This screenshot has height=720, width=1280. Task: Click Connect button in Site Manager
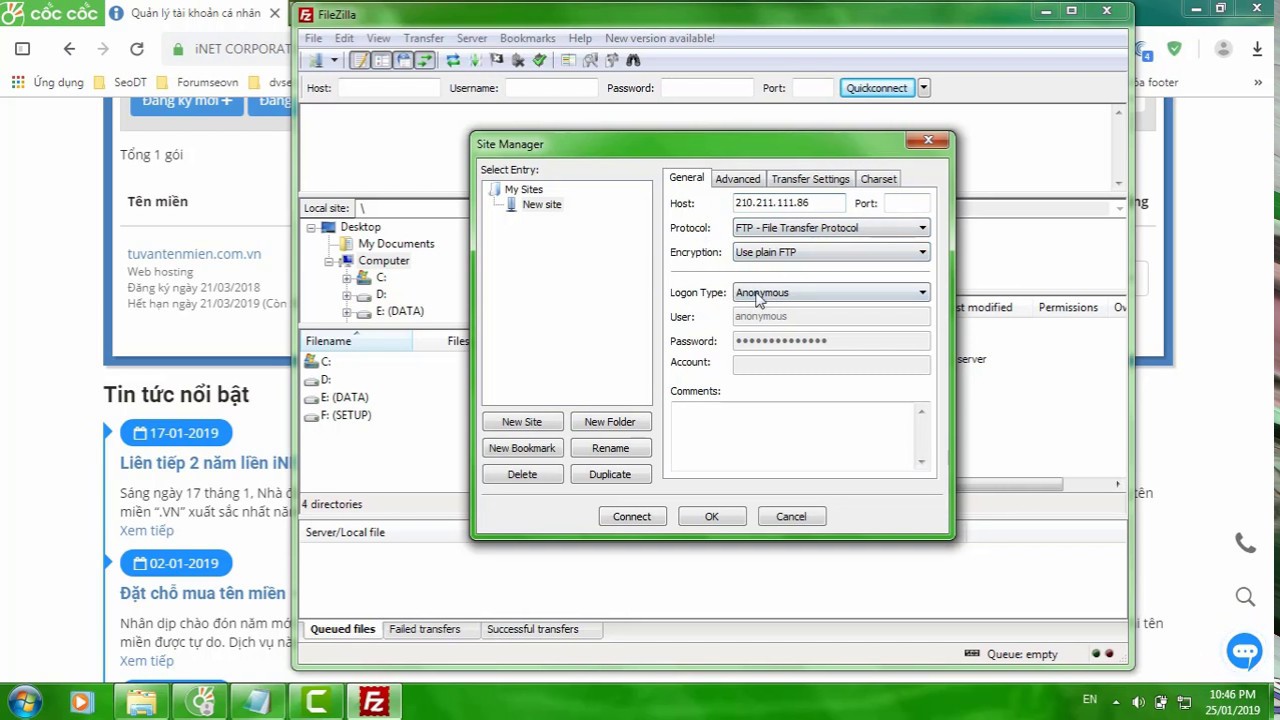click(x=632, y=517)
